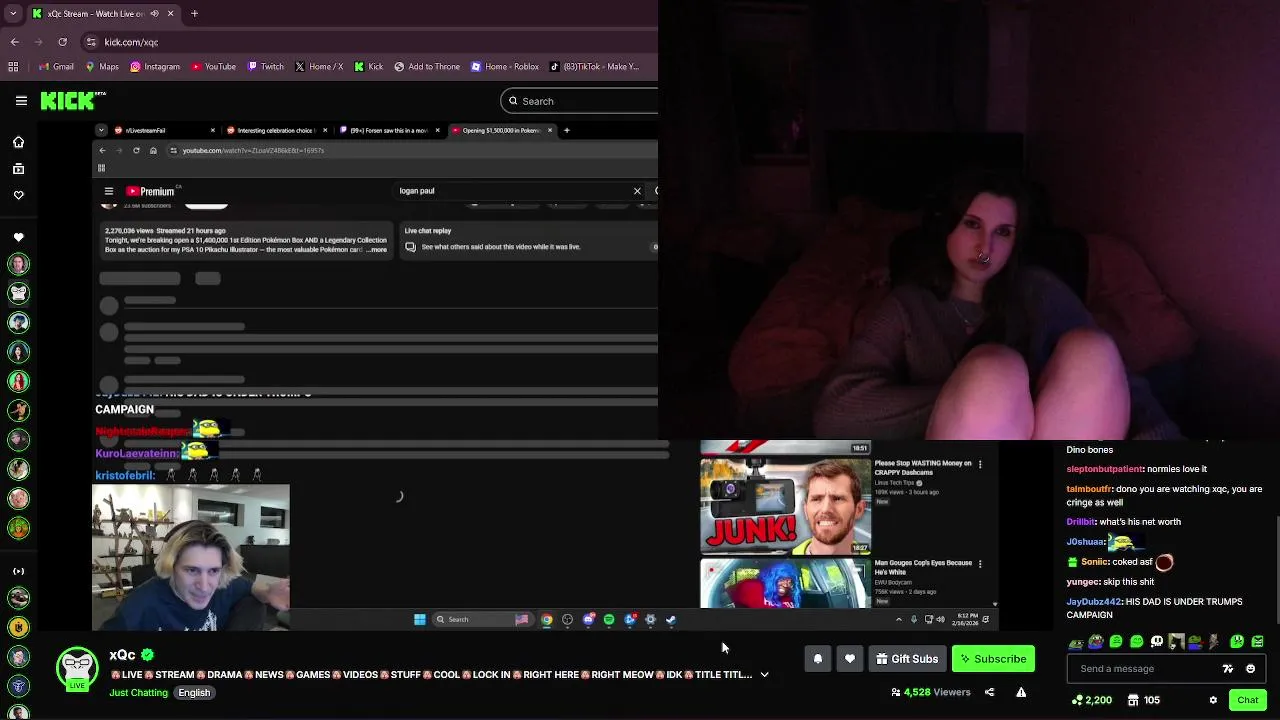Image resolution: width=1280 pixels, height=720 pixels.
Task: Click the English language tag
Action: [194, 693]
